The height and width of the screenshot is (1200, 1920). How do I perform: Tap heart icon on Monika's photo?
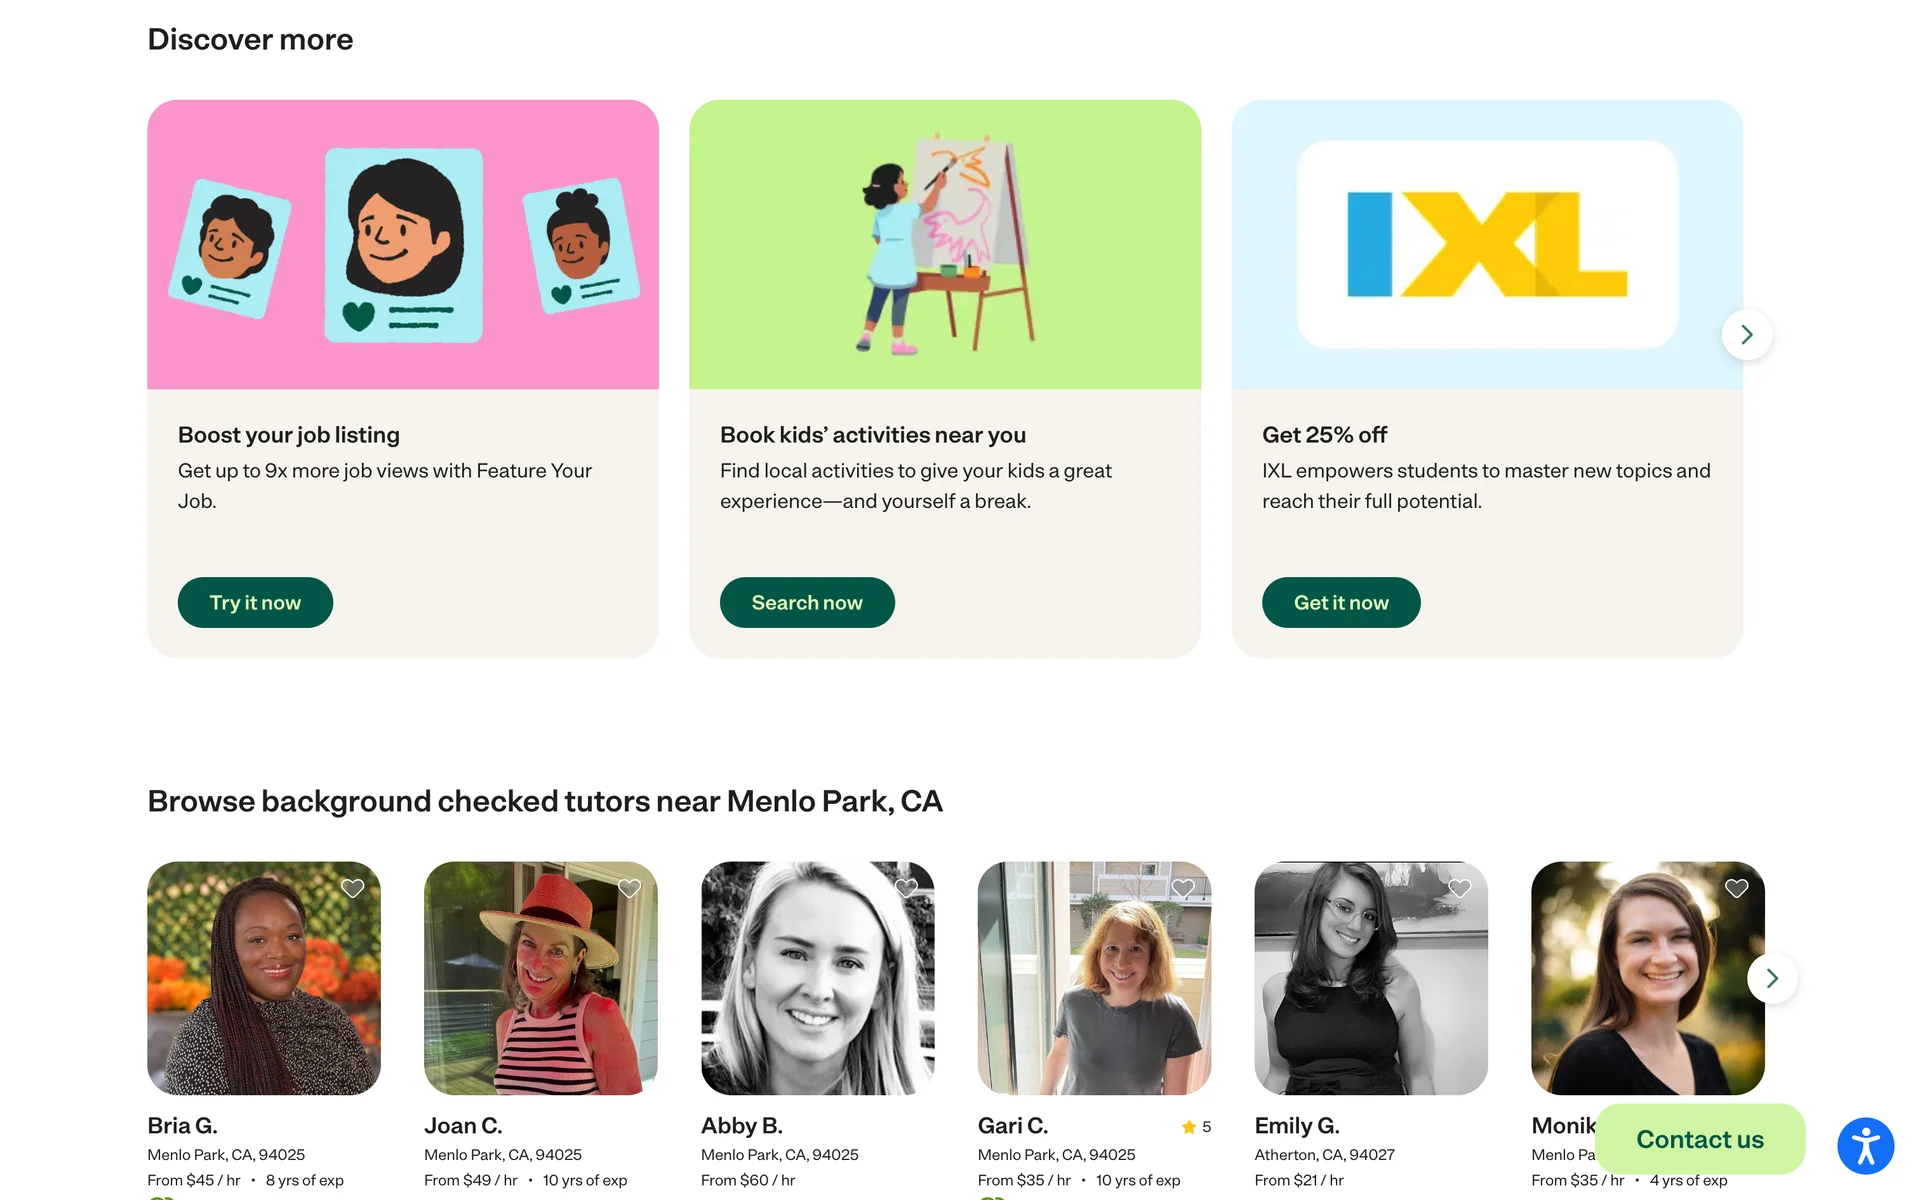1736,888
